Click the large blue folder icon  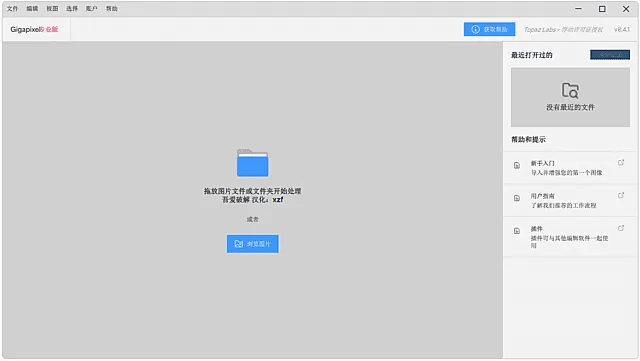coord(253,163)
